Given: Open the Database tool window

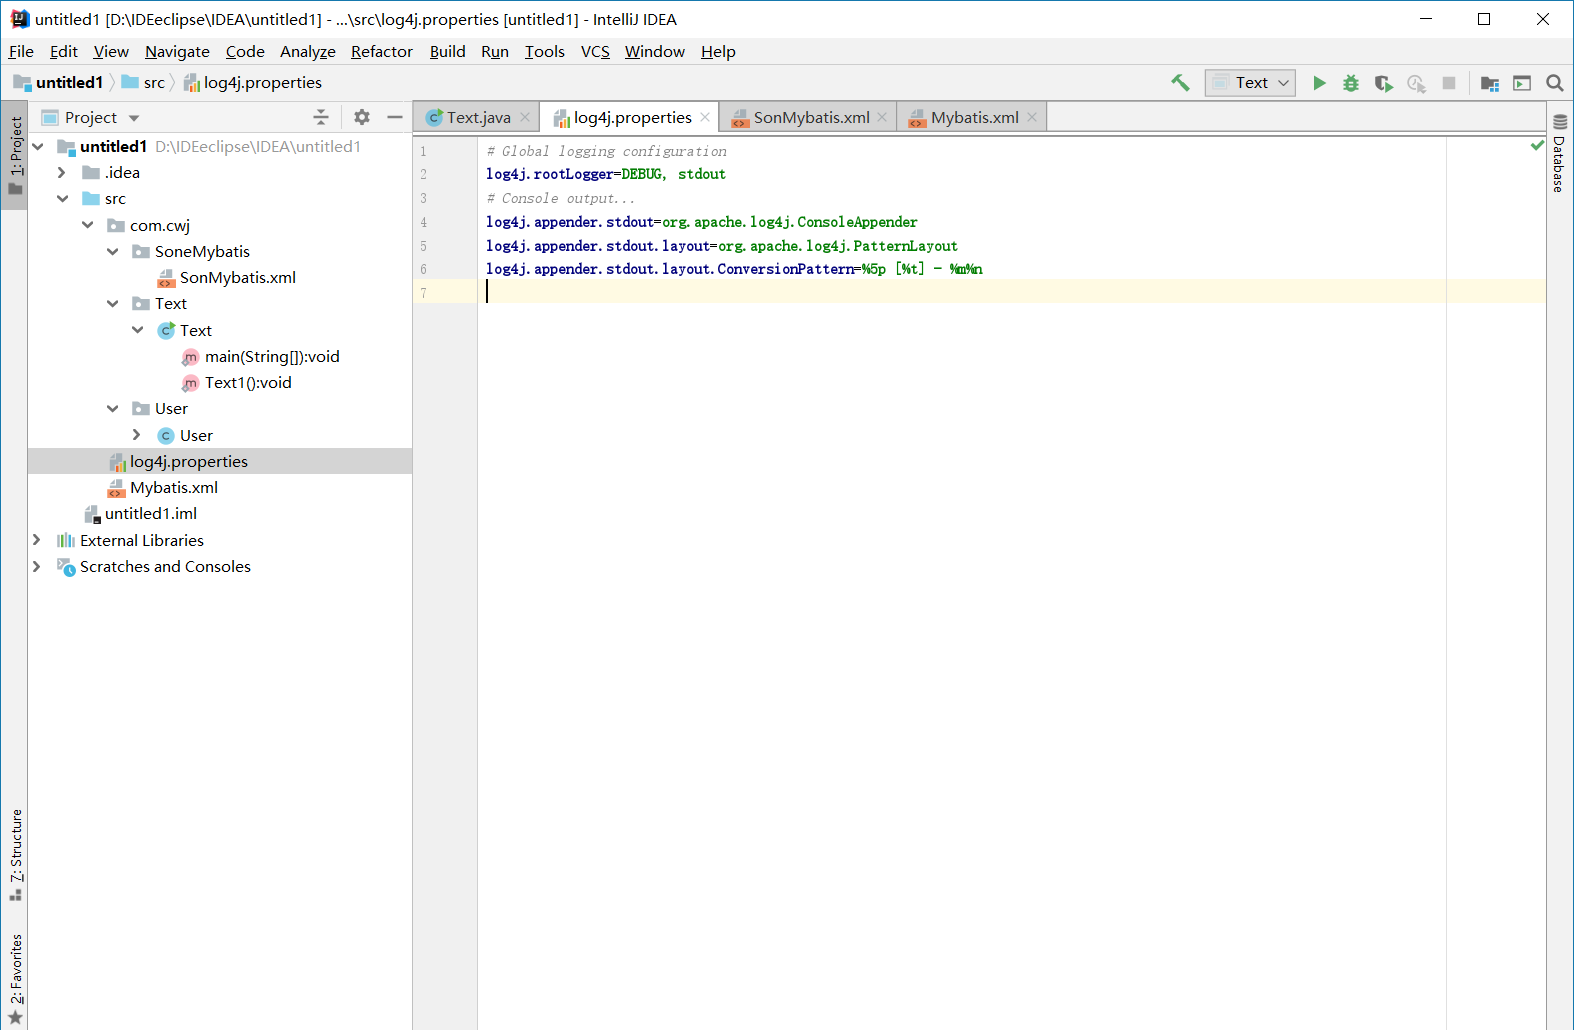Looking at the screenshot, I should 1559,153.
